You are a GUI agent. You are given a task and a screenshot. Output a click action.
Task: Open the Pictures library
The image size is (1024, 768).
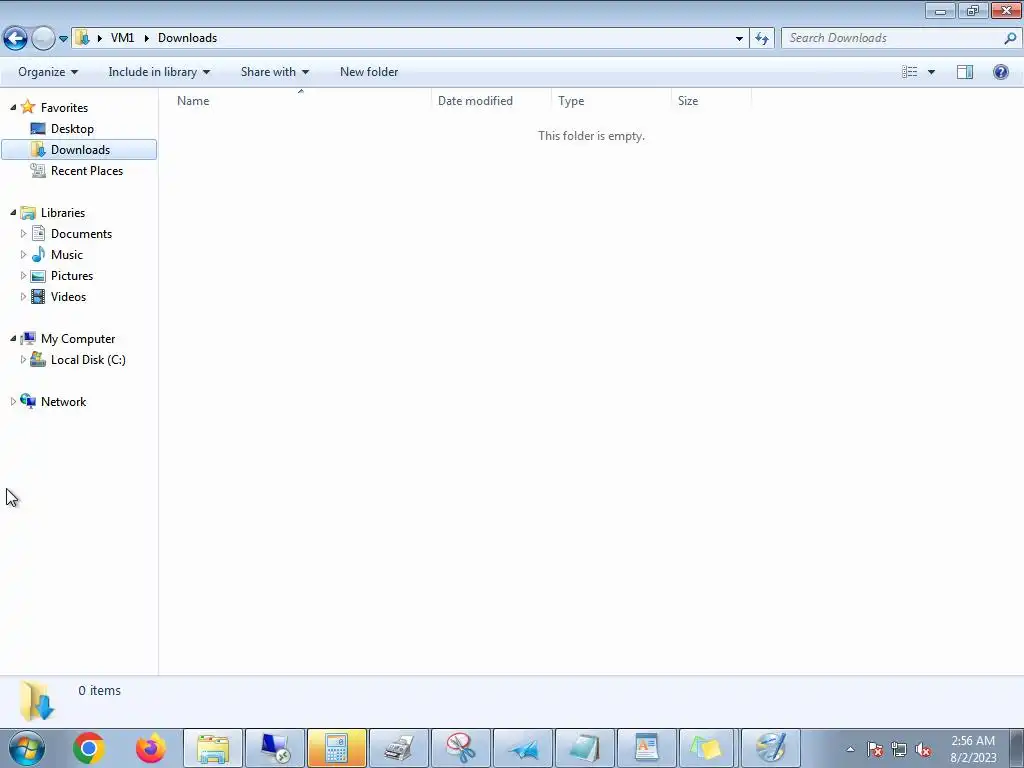coord(72,276)
